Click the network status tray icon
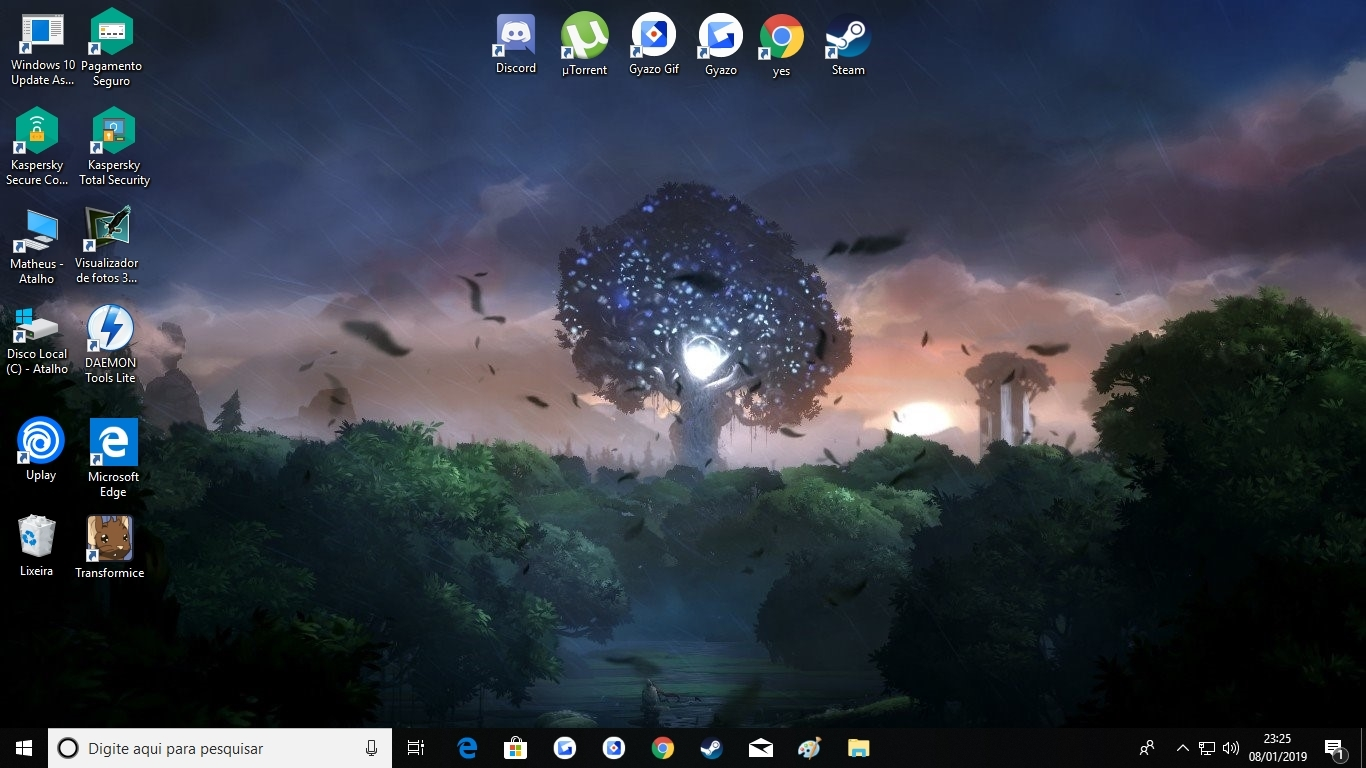Image resolution: width=1366 pixels, height=768 pixels. coord(1207,748)
